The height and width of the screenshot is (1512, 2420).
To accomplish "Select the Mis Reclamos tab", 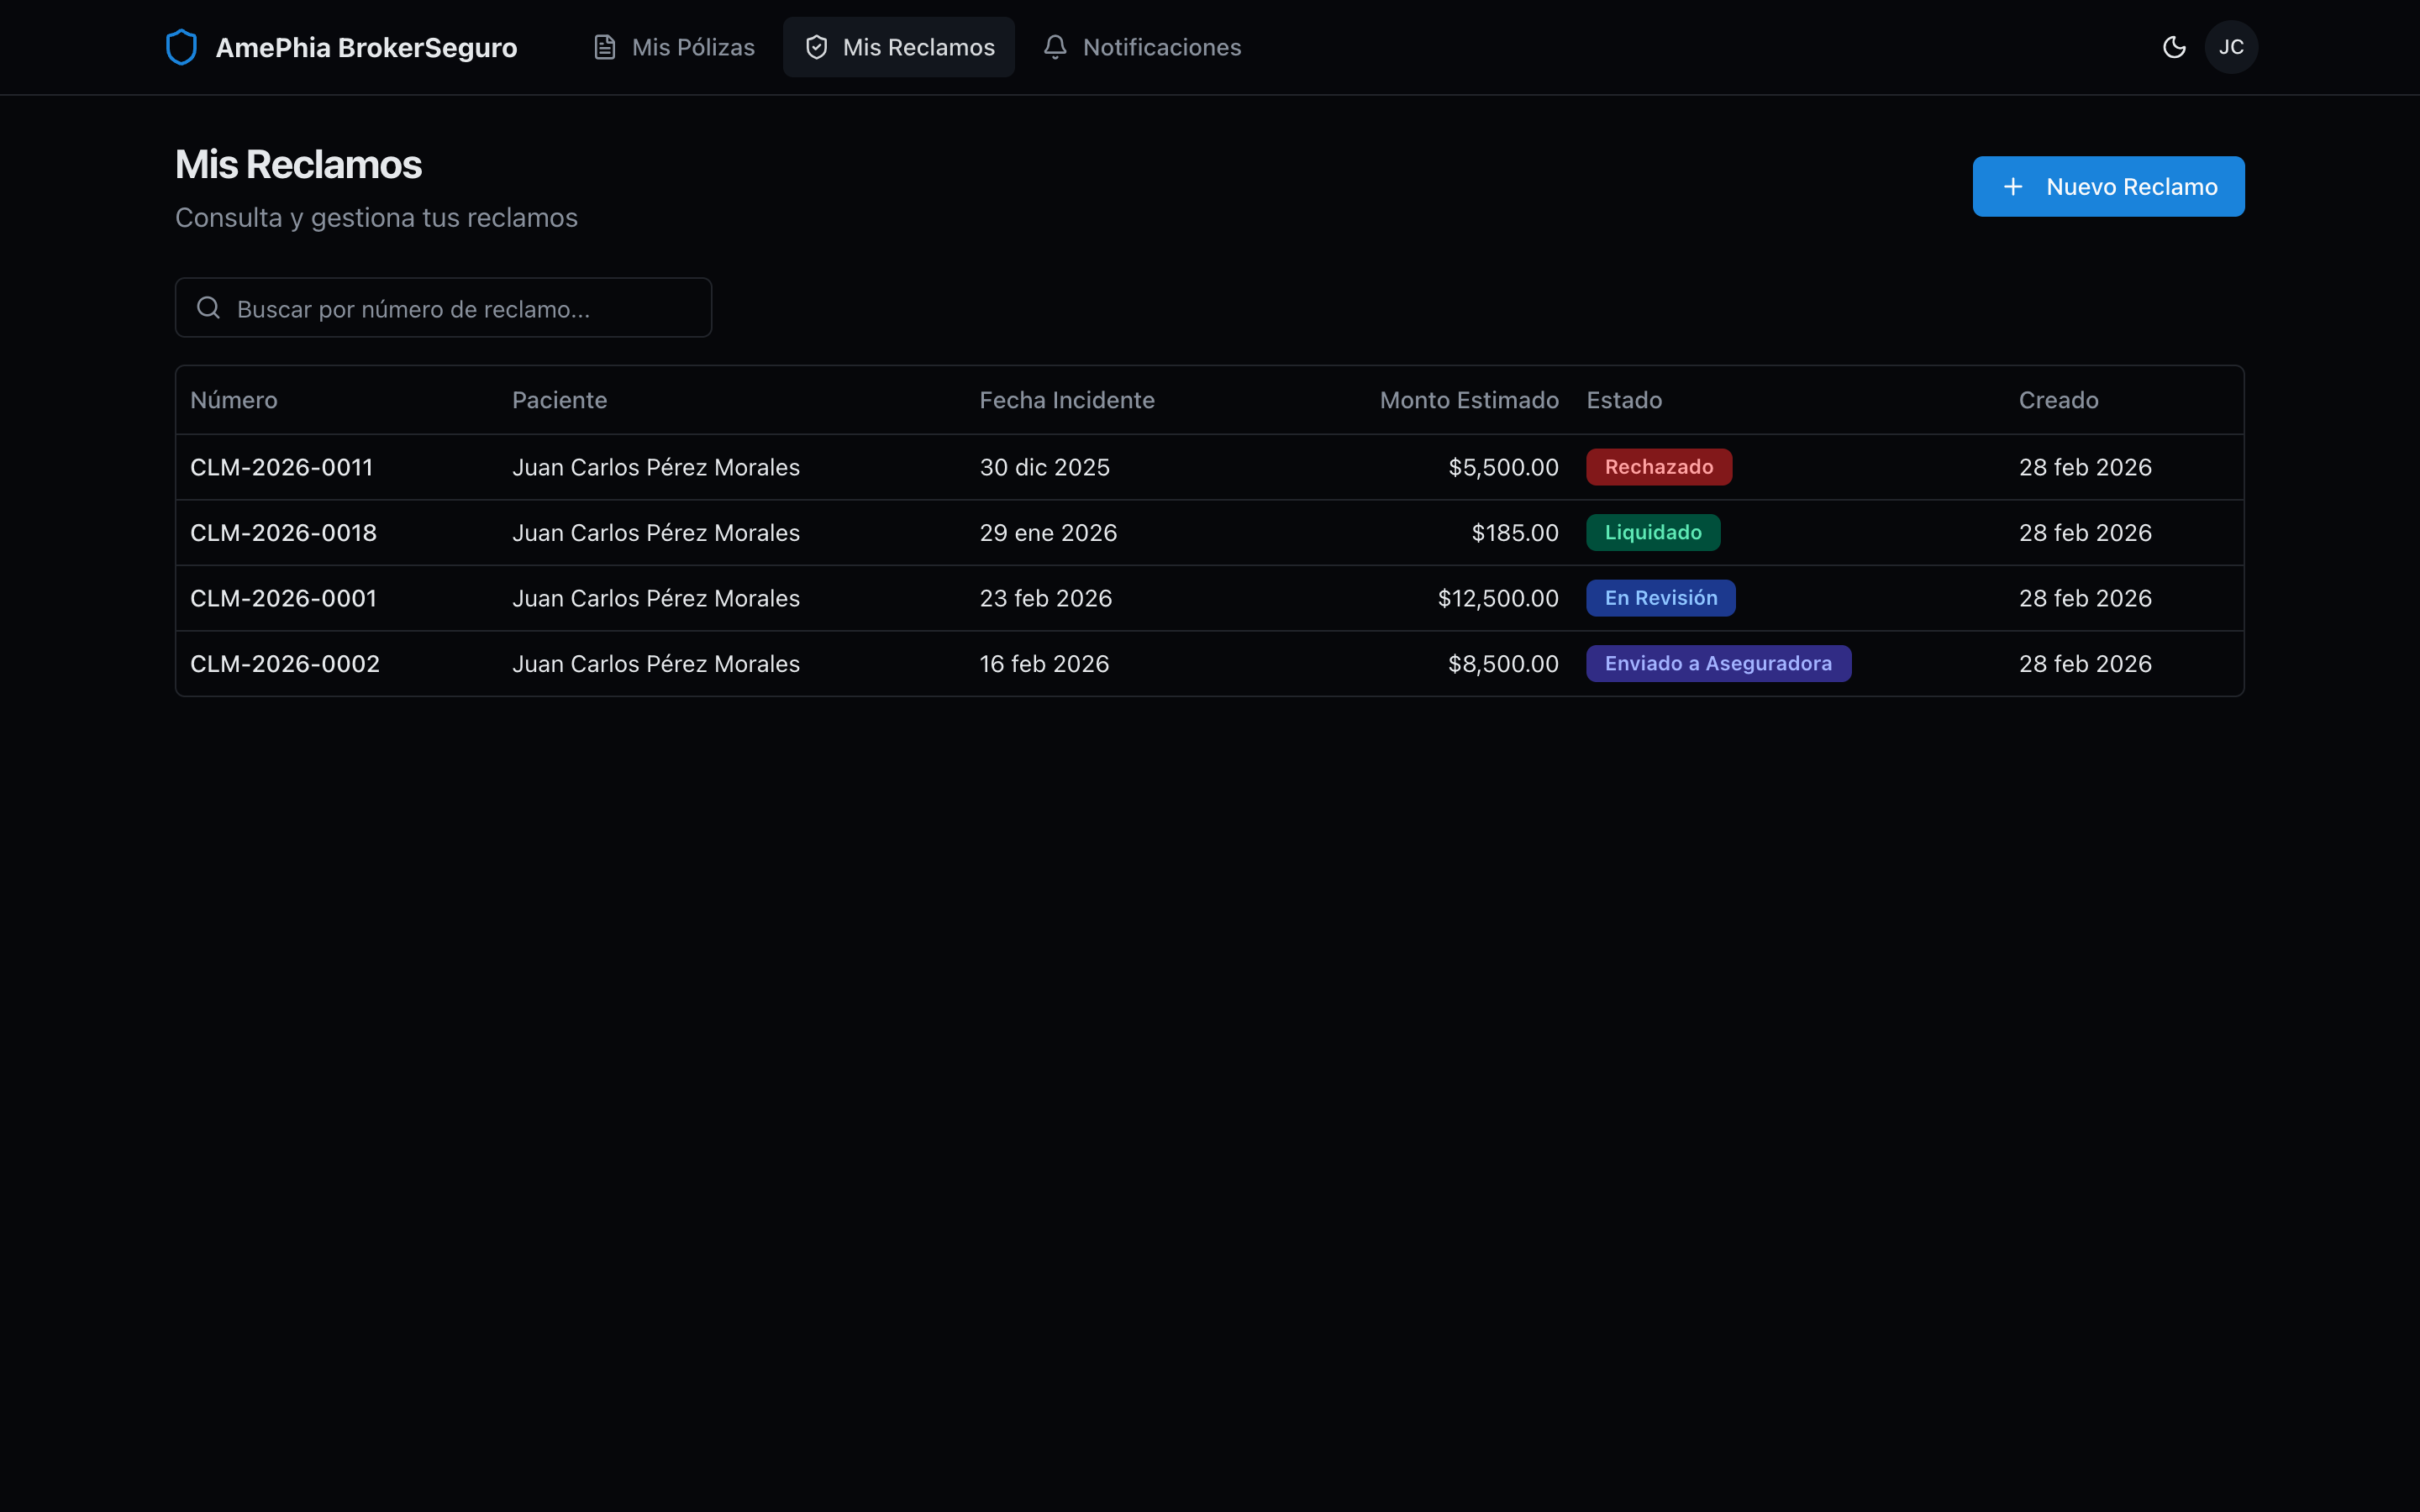I will coord(899,47).
